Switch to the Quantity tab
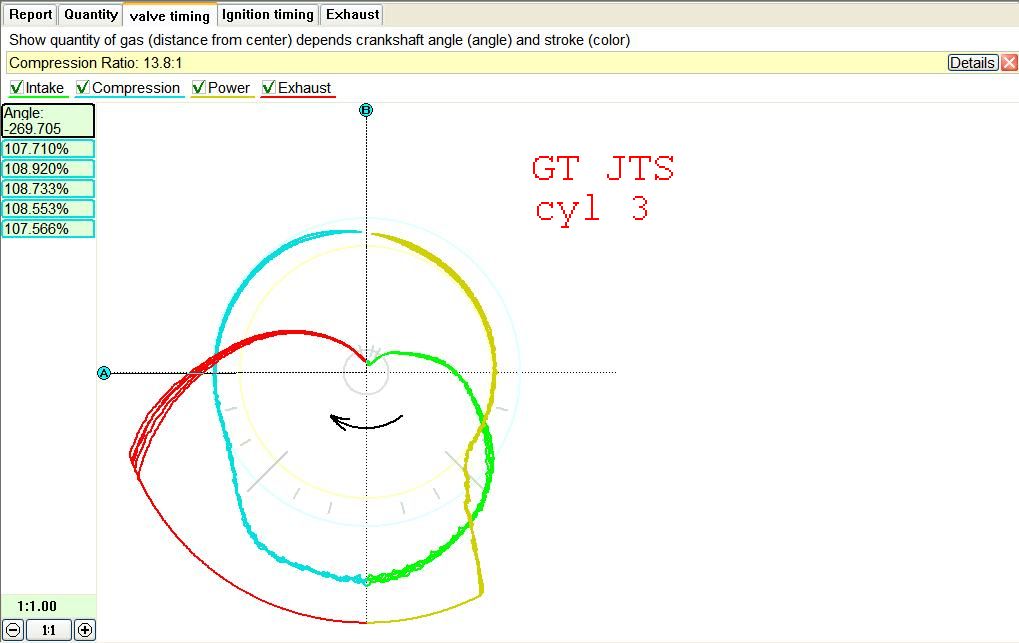1019x643 pixels. click(90, 14)
